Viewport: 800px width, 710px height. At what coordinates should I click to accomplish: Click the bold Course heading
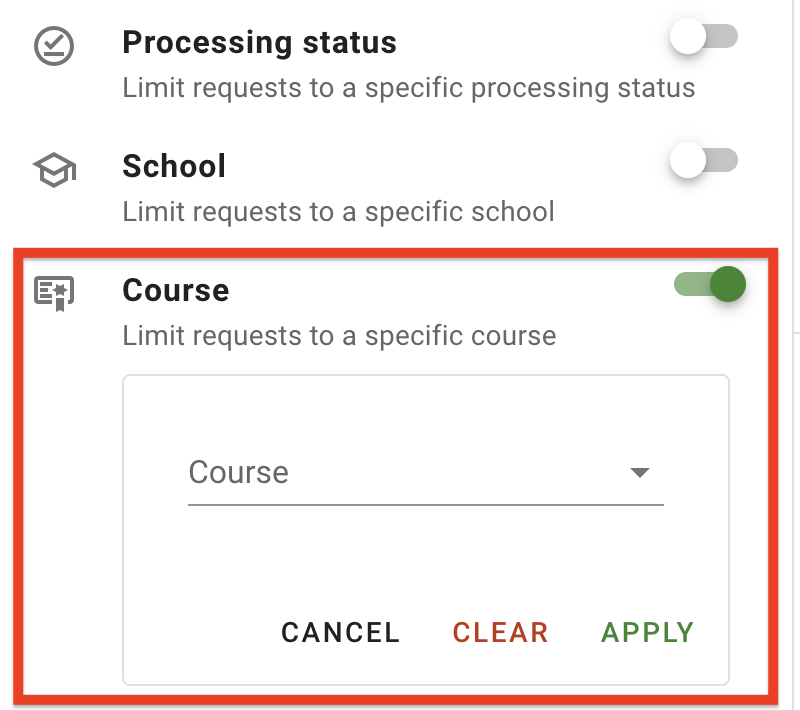point(175,289)
